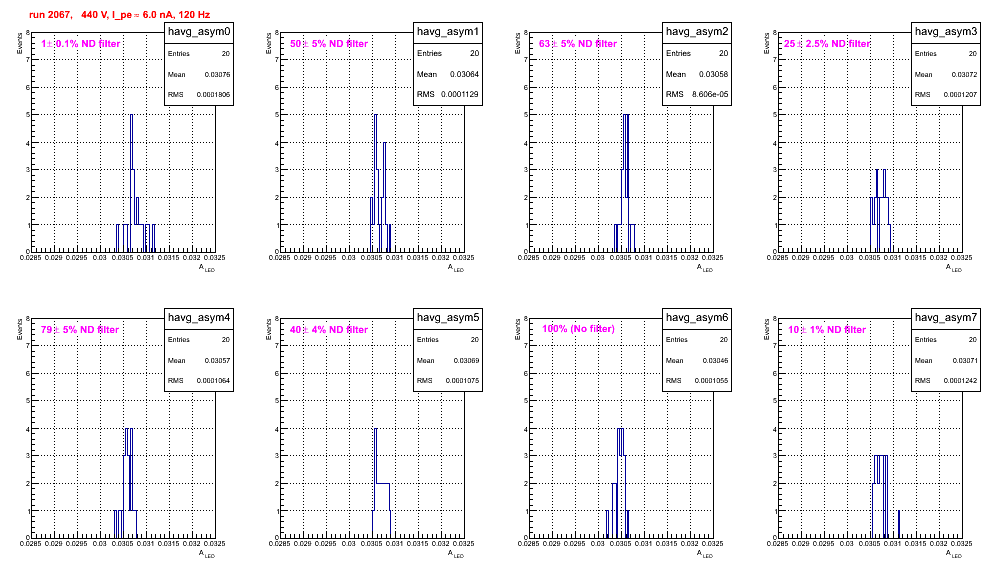The image size is (996, 572).
Task: Click the run 2067 title text
Action: point(119,15)
